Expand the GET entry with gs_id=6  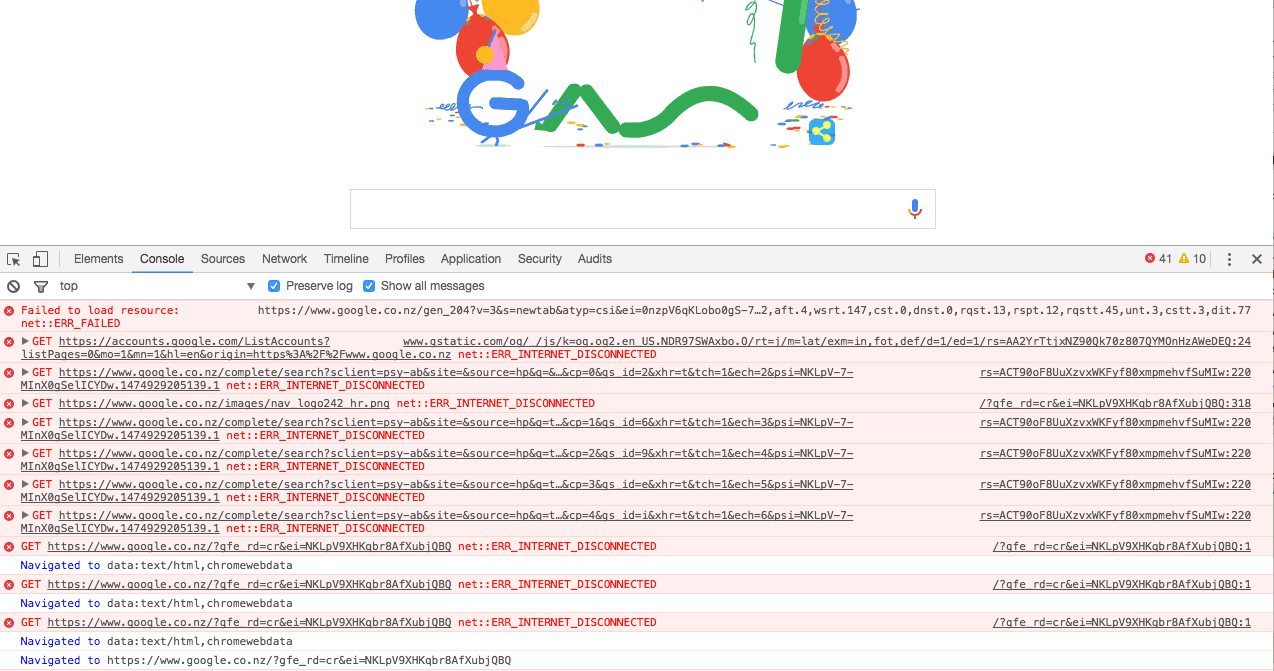coord(26,423)
